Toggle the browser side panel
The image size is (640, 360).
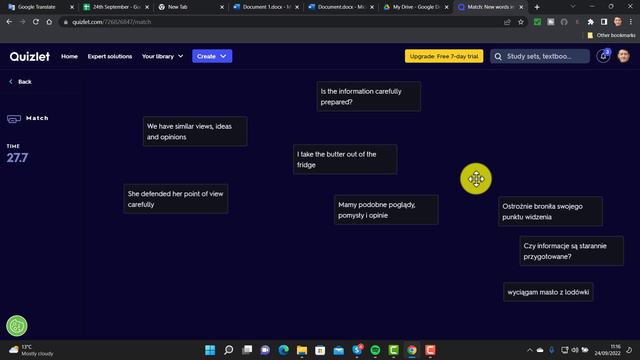[604, 22]
